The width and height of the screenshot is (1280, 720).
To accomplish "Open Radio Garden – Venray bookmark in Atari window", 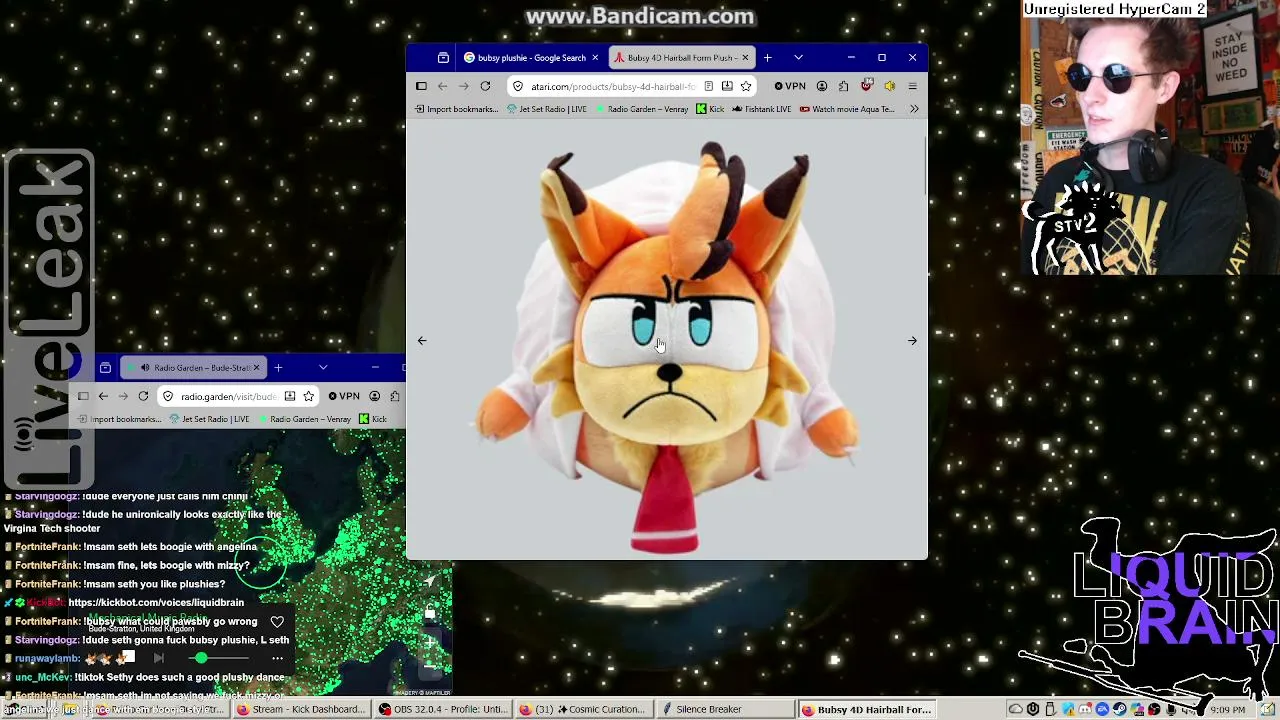I will click(x=642, y=109).
